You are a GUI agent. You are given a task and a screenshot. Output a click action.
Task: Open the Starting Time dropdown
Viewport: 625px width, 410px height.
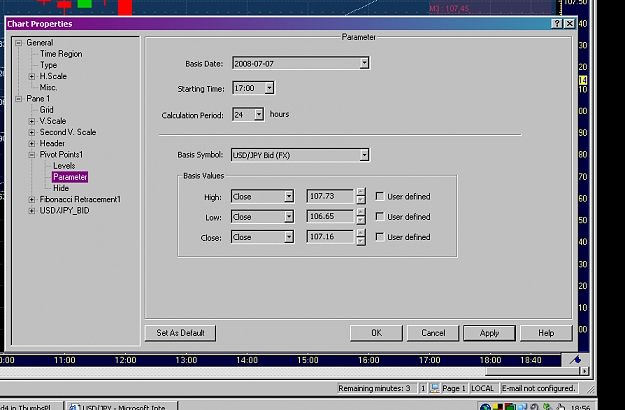[x=269, y=88]
